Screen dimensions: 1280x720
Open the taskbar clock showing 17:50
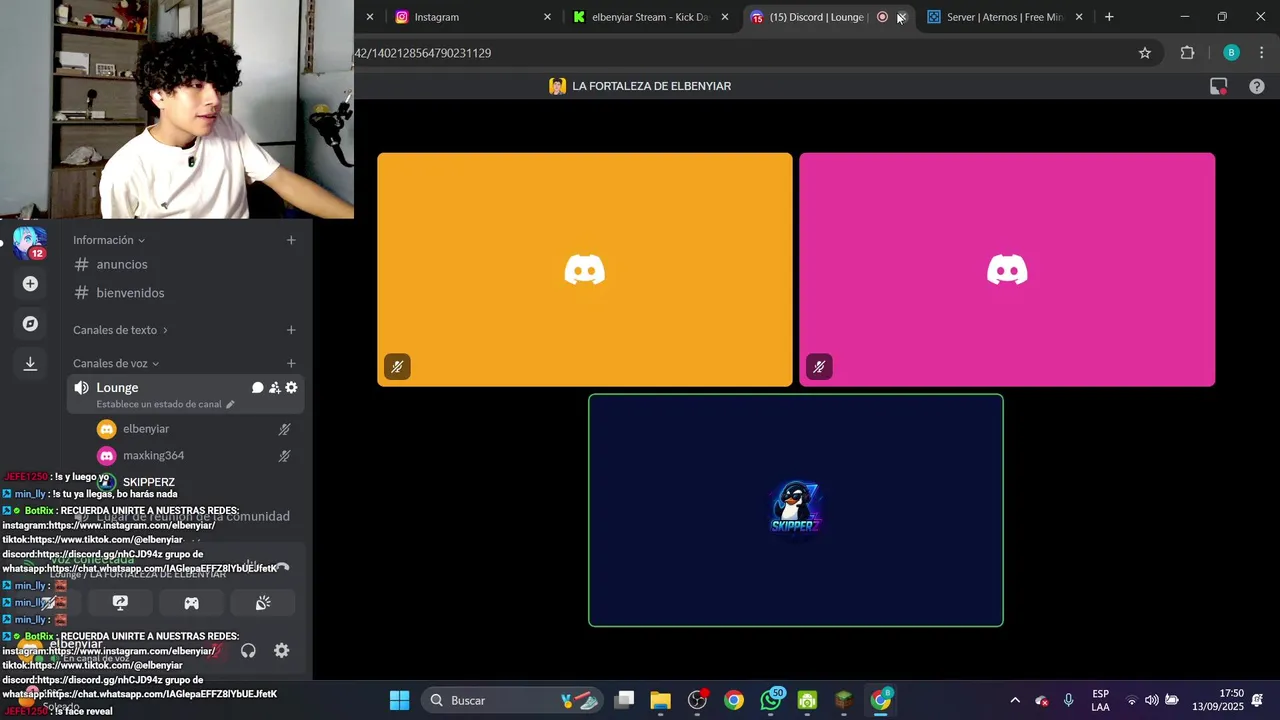(1218, 700)
